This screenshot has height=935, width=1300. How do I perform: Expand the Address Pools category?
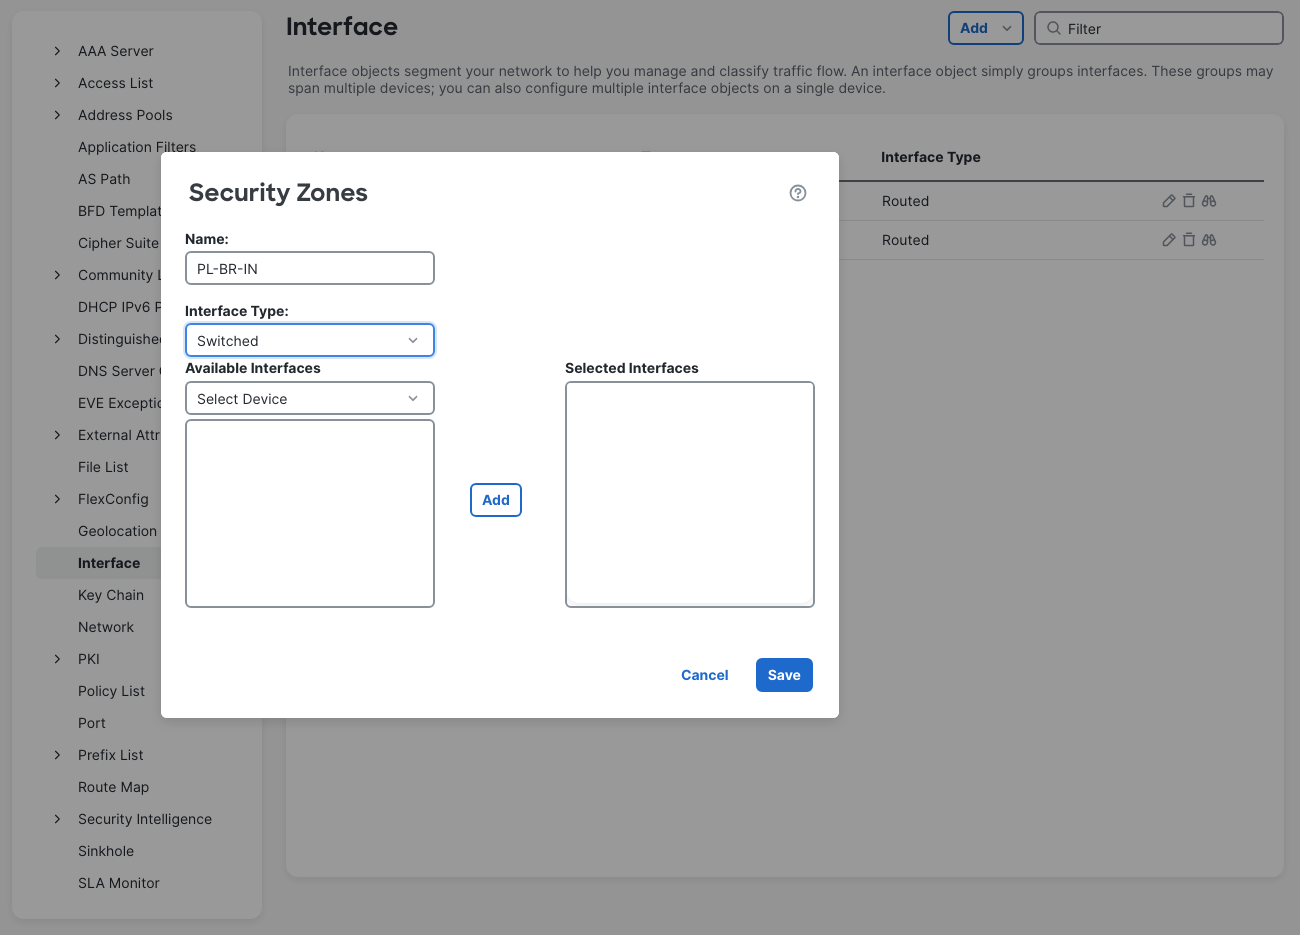coord(57,115)
